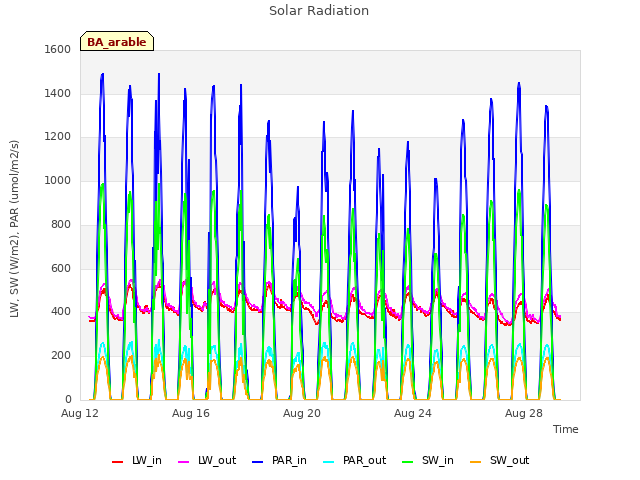
Task: Toggle the PAR_out legend entry
Action: tap(355, 460)
